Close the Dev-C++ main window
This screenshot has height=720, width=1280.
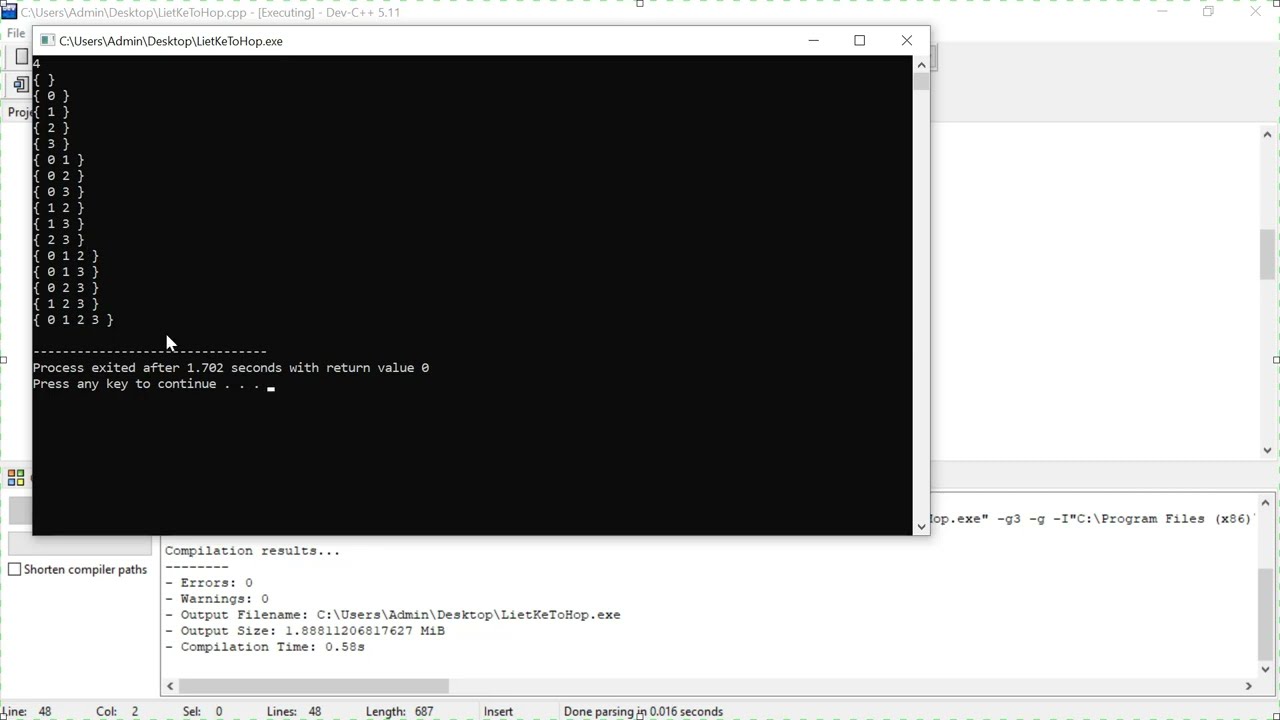click(x=1255, y=12)
